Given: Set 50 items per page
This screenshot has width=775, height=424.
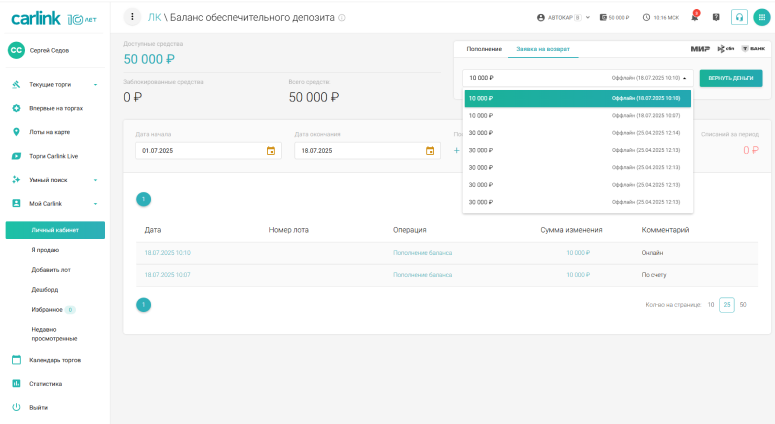Looking at the screenshot, I should tap(743, 304).
